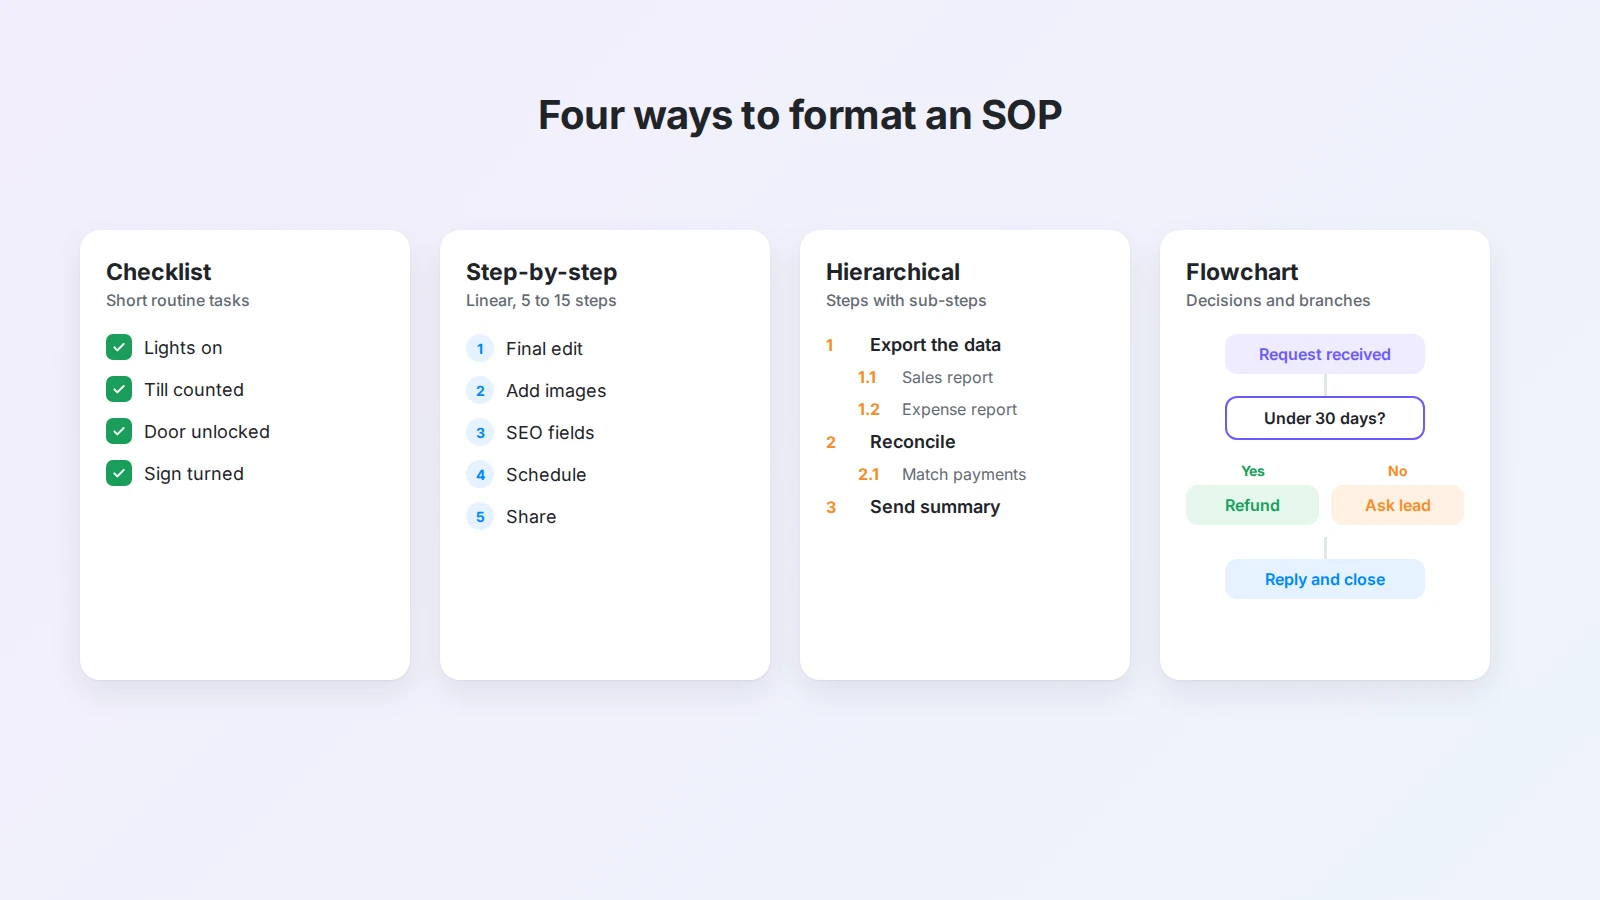Image resolution: width=1600 pixels, height=900 pixels.
Task: Click the 1.1 number next to Sales report
Action: point(867,377)
